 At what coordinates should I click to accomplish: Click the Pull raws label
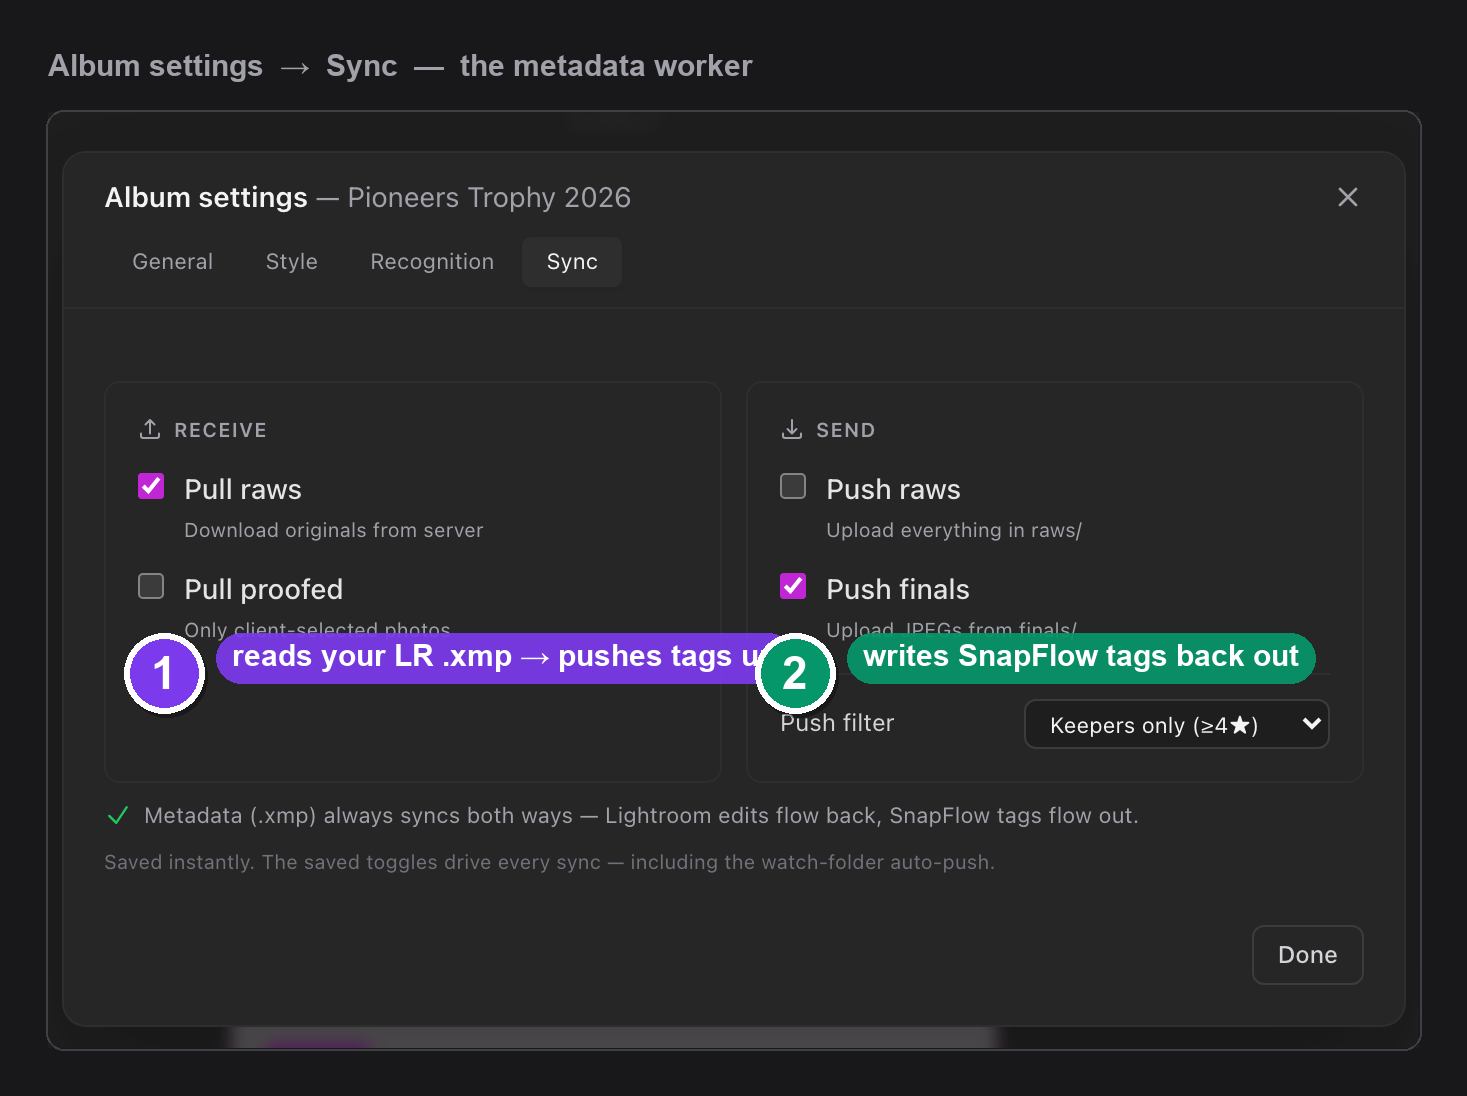tap(243, 490)
